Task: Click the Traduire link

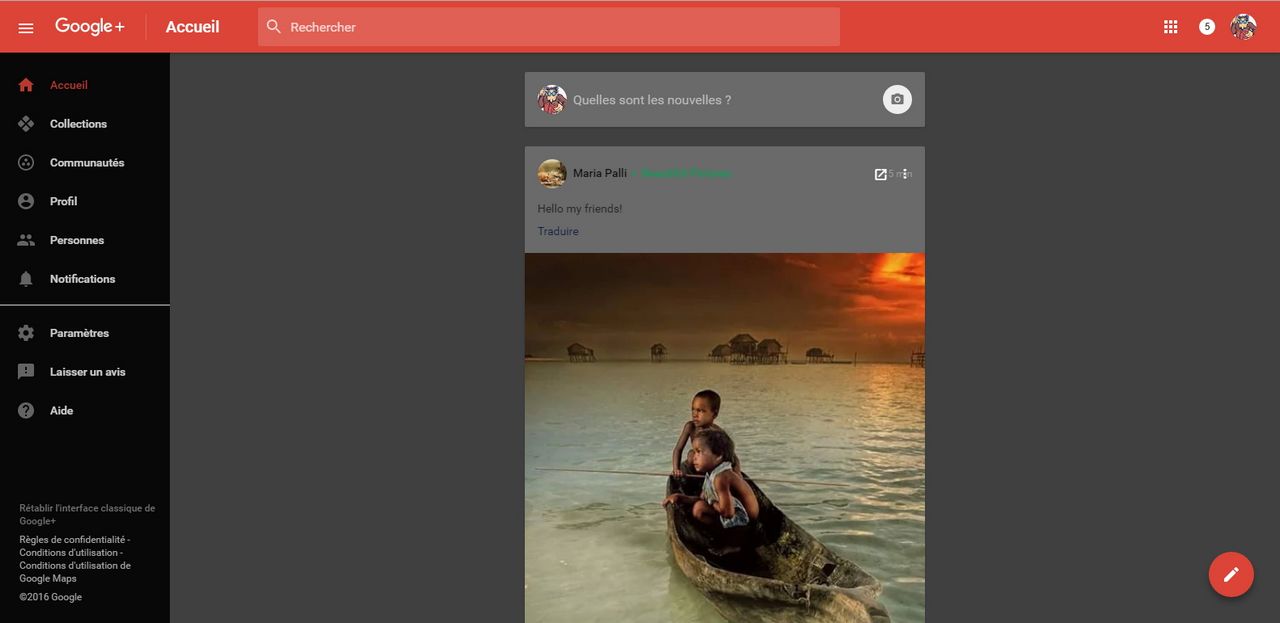Action: 558,231
